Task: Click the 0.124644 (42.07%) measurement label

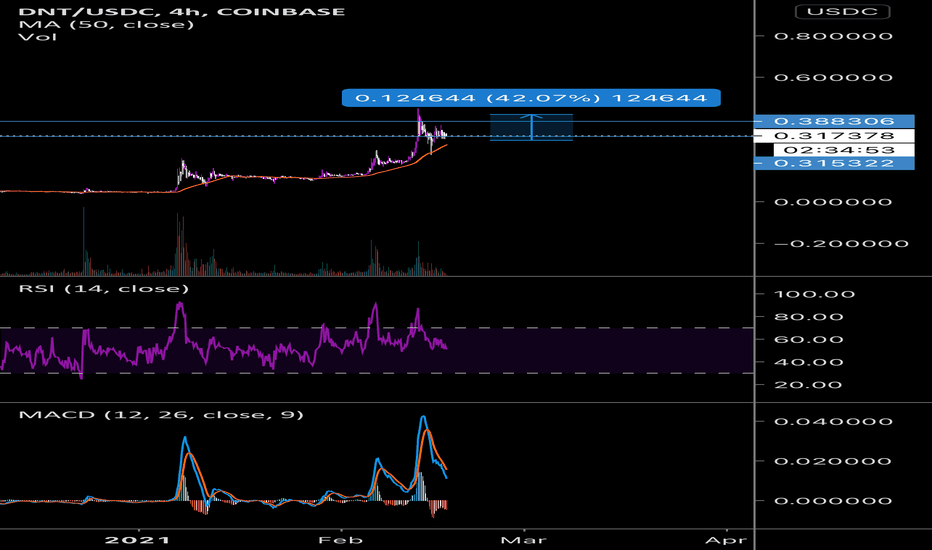Action: 531,98
